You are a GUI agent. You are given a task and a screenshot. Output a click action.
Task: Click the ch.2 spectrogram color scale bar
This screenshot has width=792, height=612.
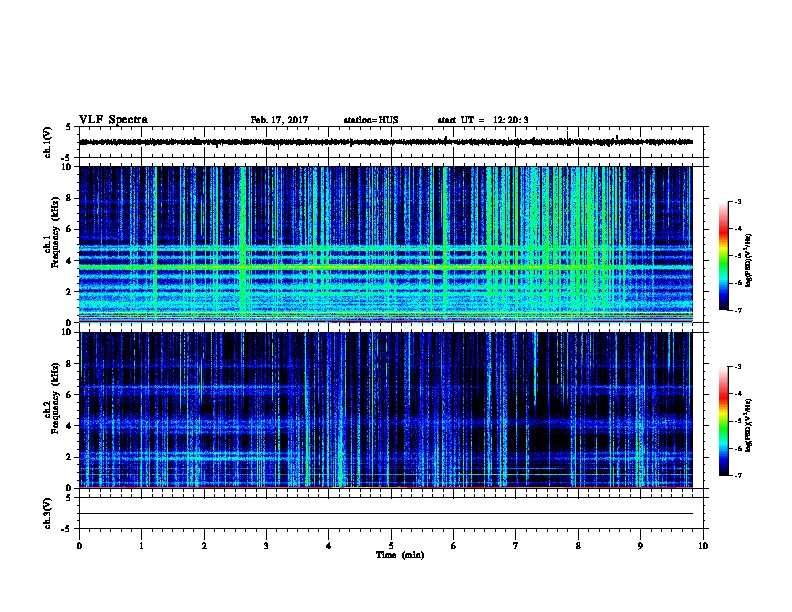pos(723,421)
